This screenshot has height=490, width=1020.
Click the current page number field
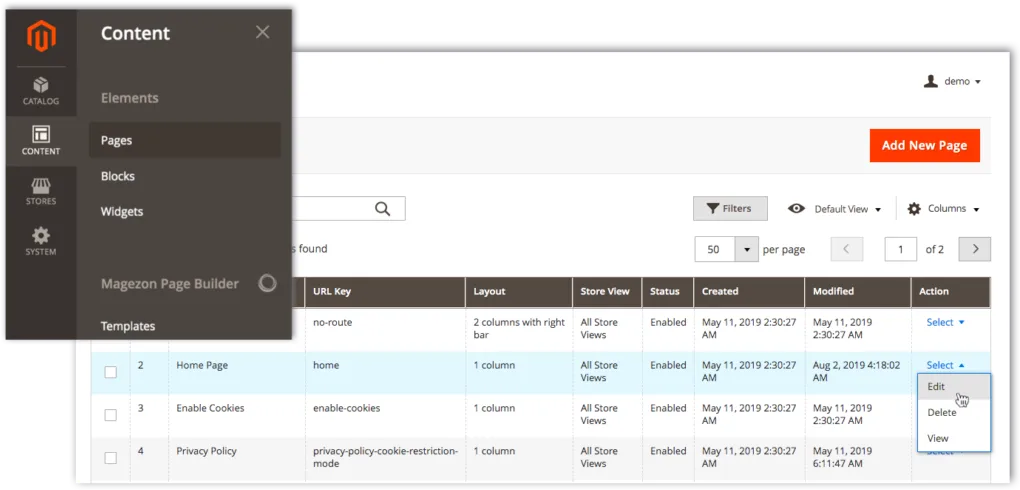pyautogui.click(x=900, y=249)
